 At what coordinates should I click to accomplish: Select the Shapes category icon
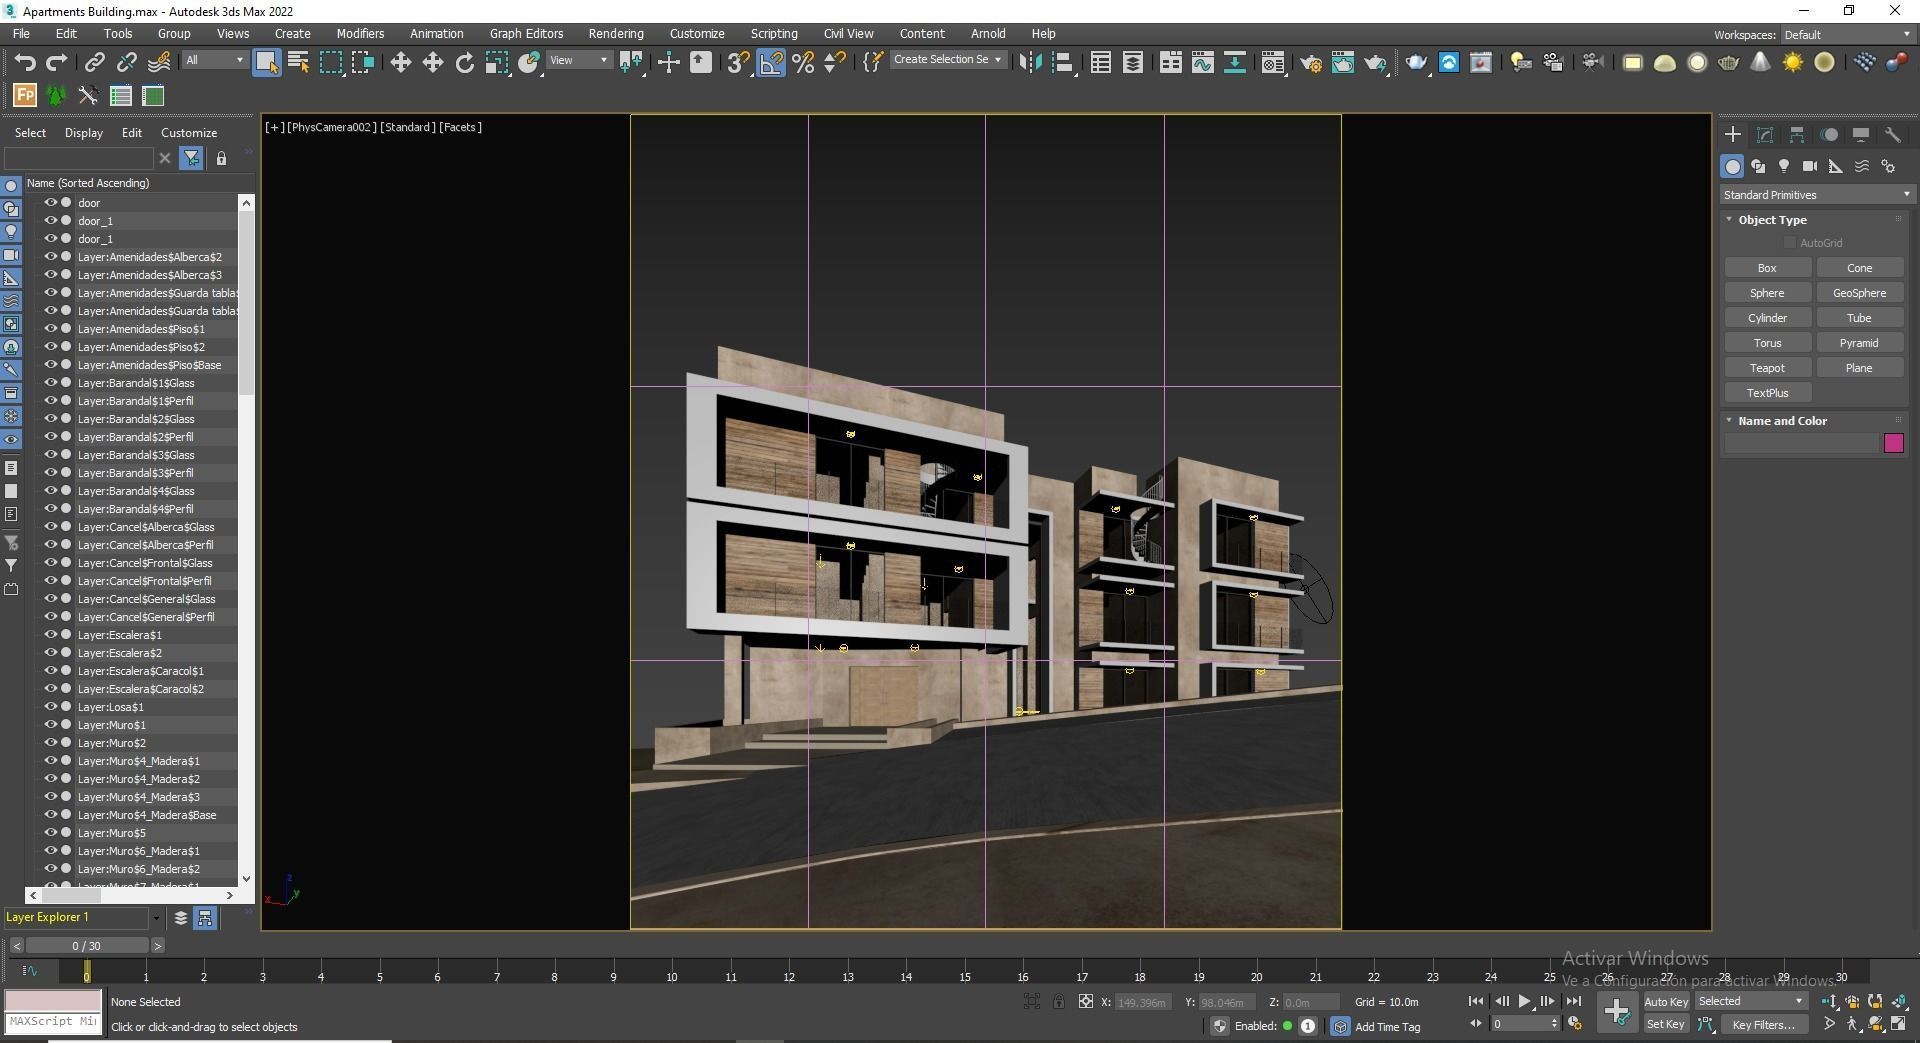point(1758,167)
